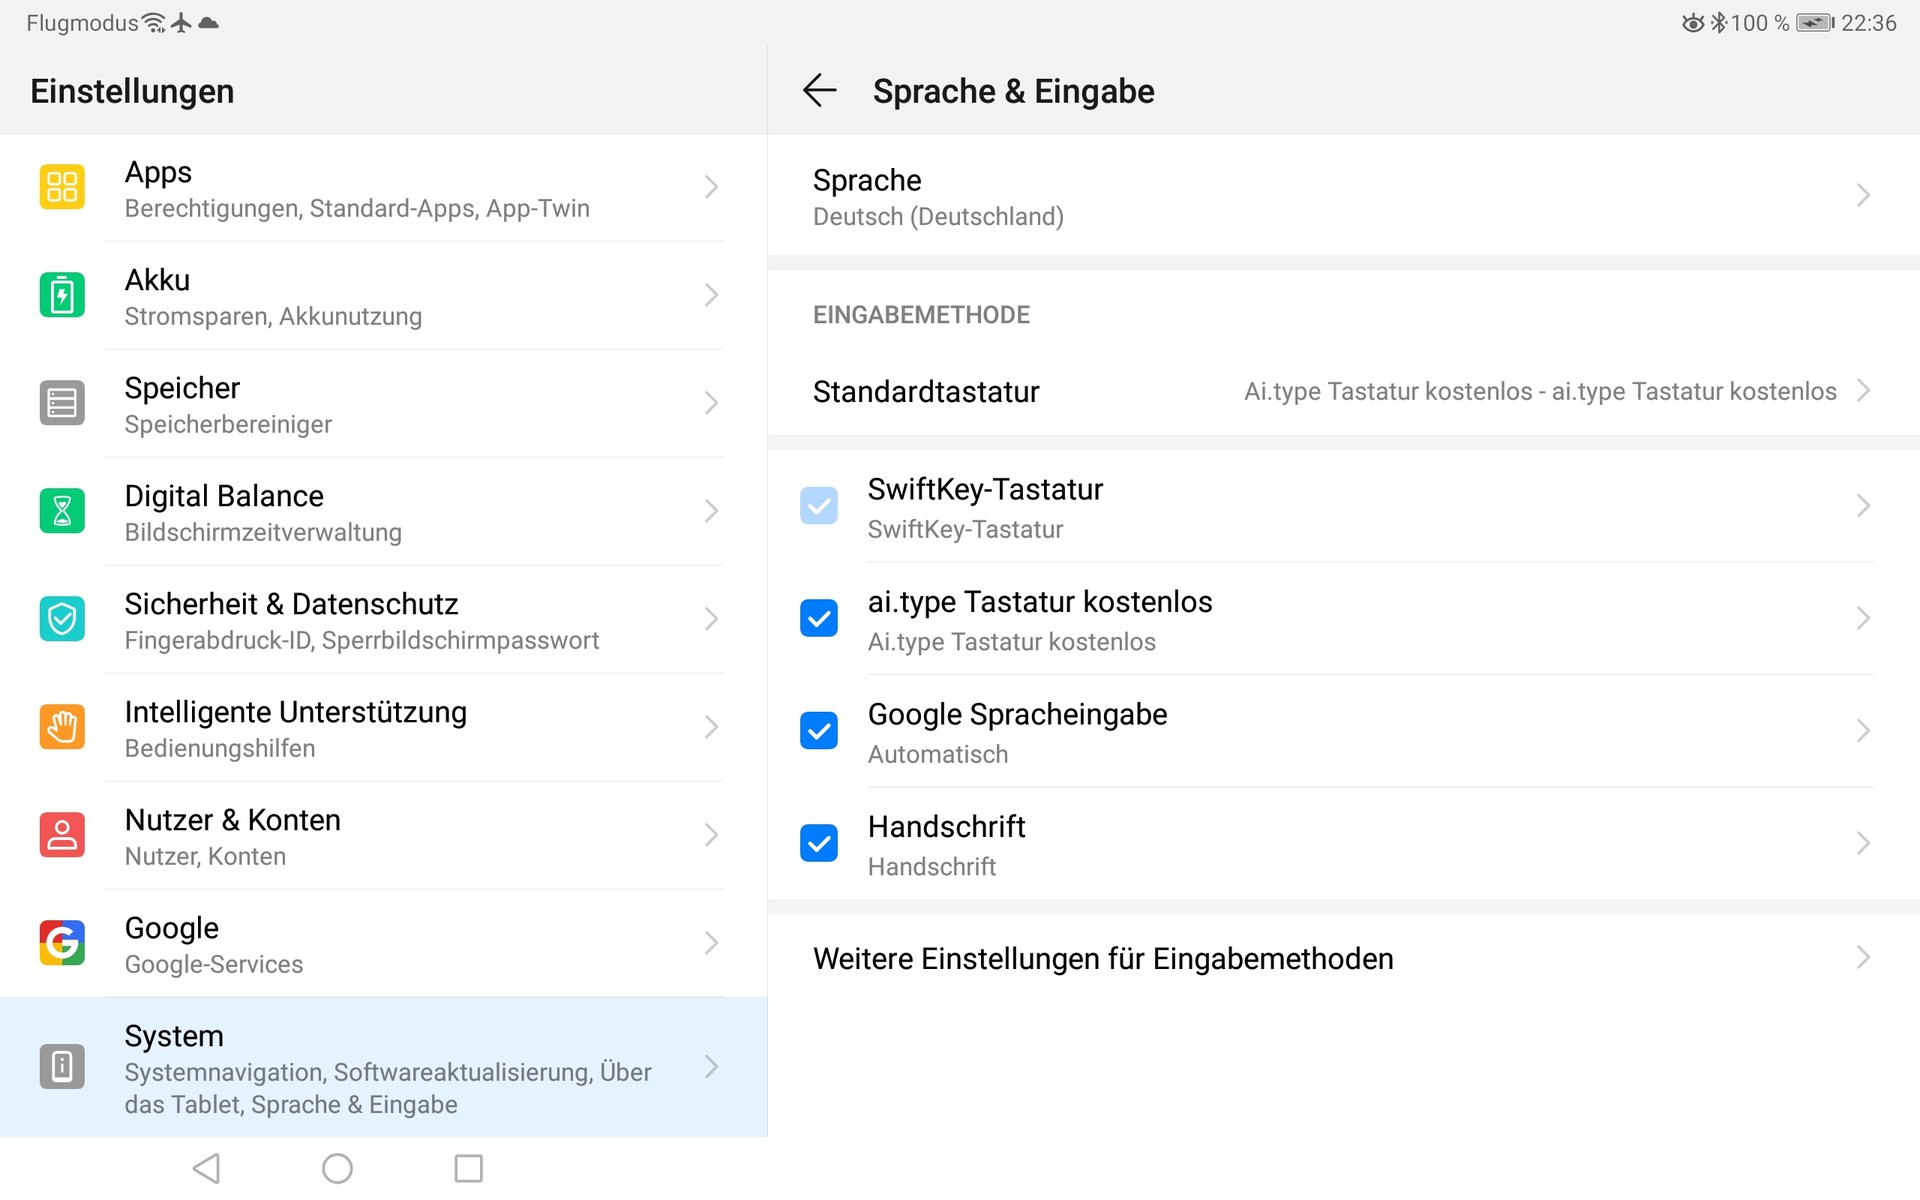Uncheck the ai.type Tastatur kostenlos checkbox
1920x1200 pixels.
pos(819,618)
